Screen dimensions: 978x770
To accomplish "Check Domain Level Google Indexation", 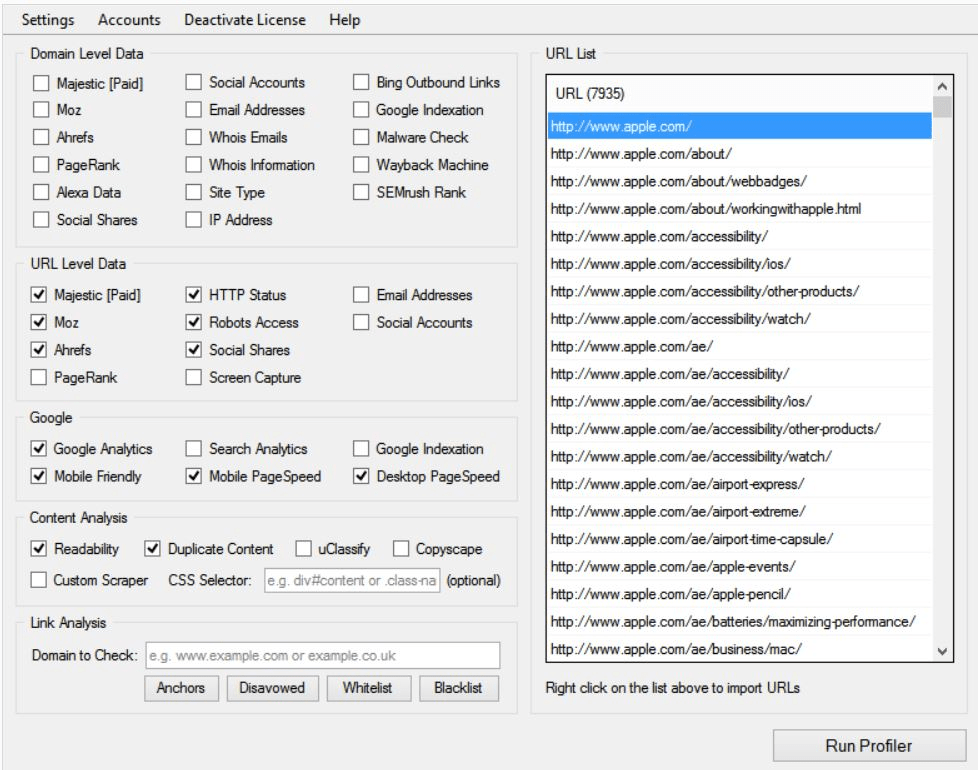I will click(361, 110).
